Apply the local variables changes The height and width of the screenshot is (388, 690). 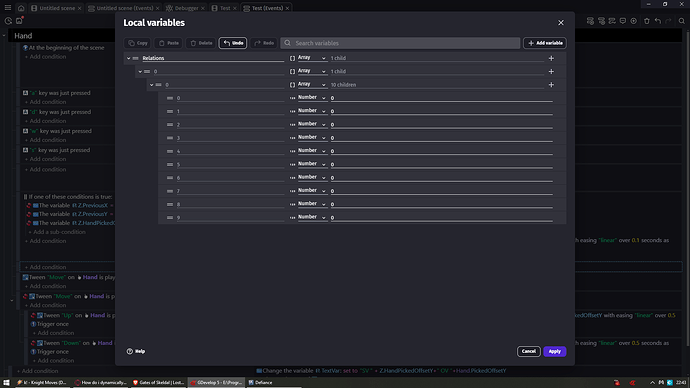[x=554, y=351]
